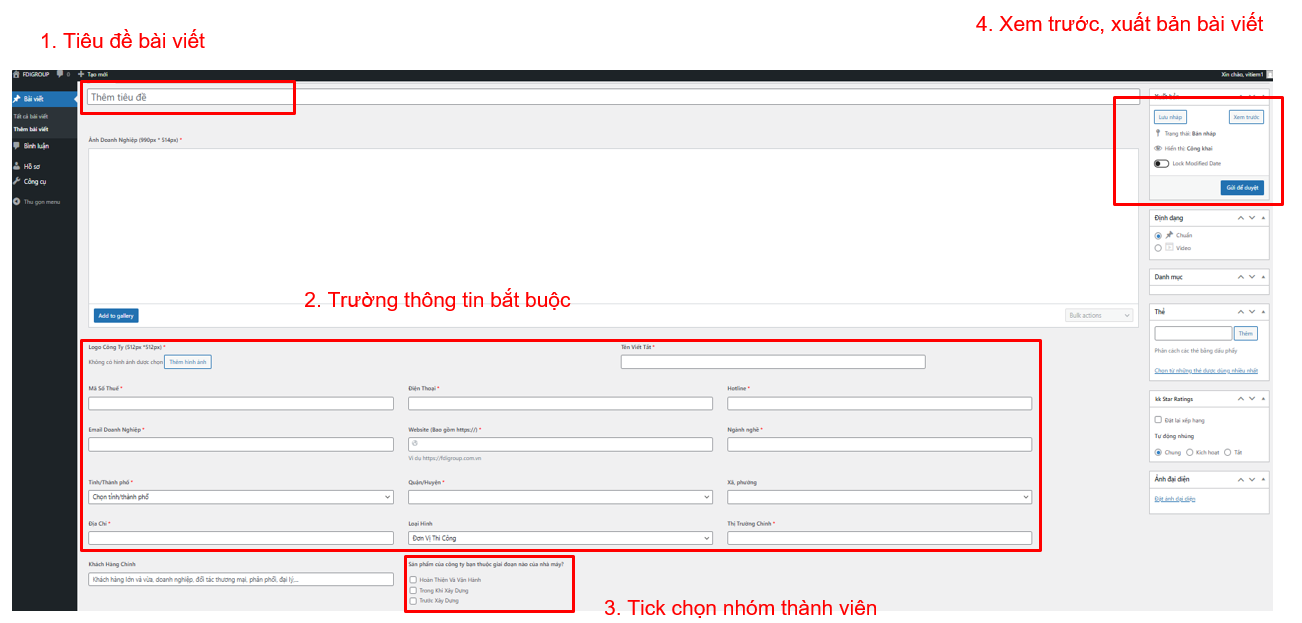The height and width of the screenshot is (623, 1302).
Task: Click the Lưu nháp draft button
Action: pyautogui.click(x=1171, y=117)
